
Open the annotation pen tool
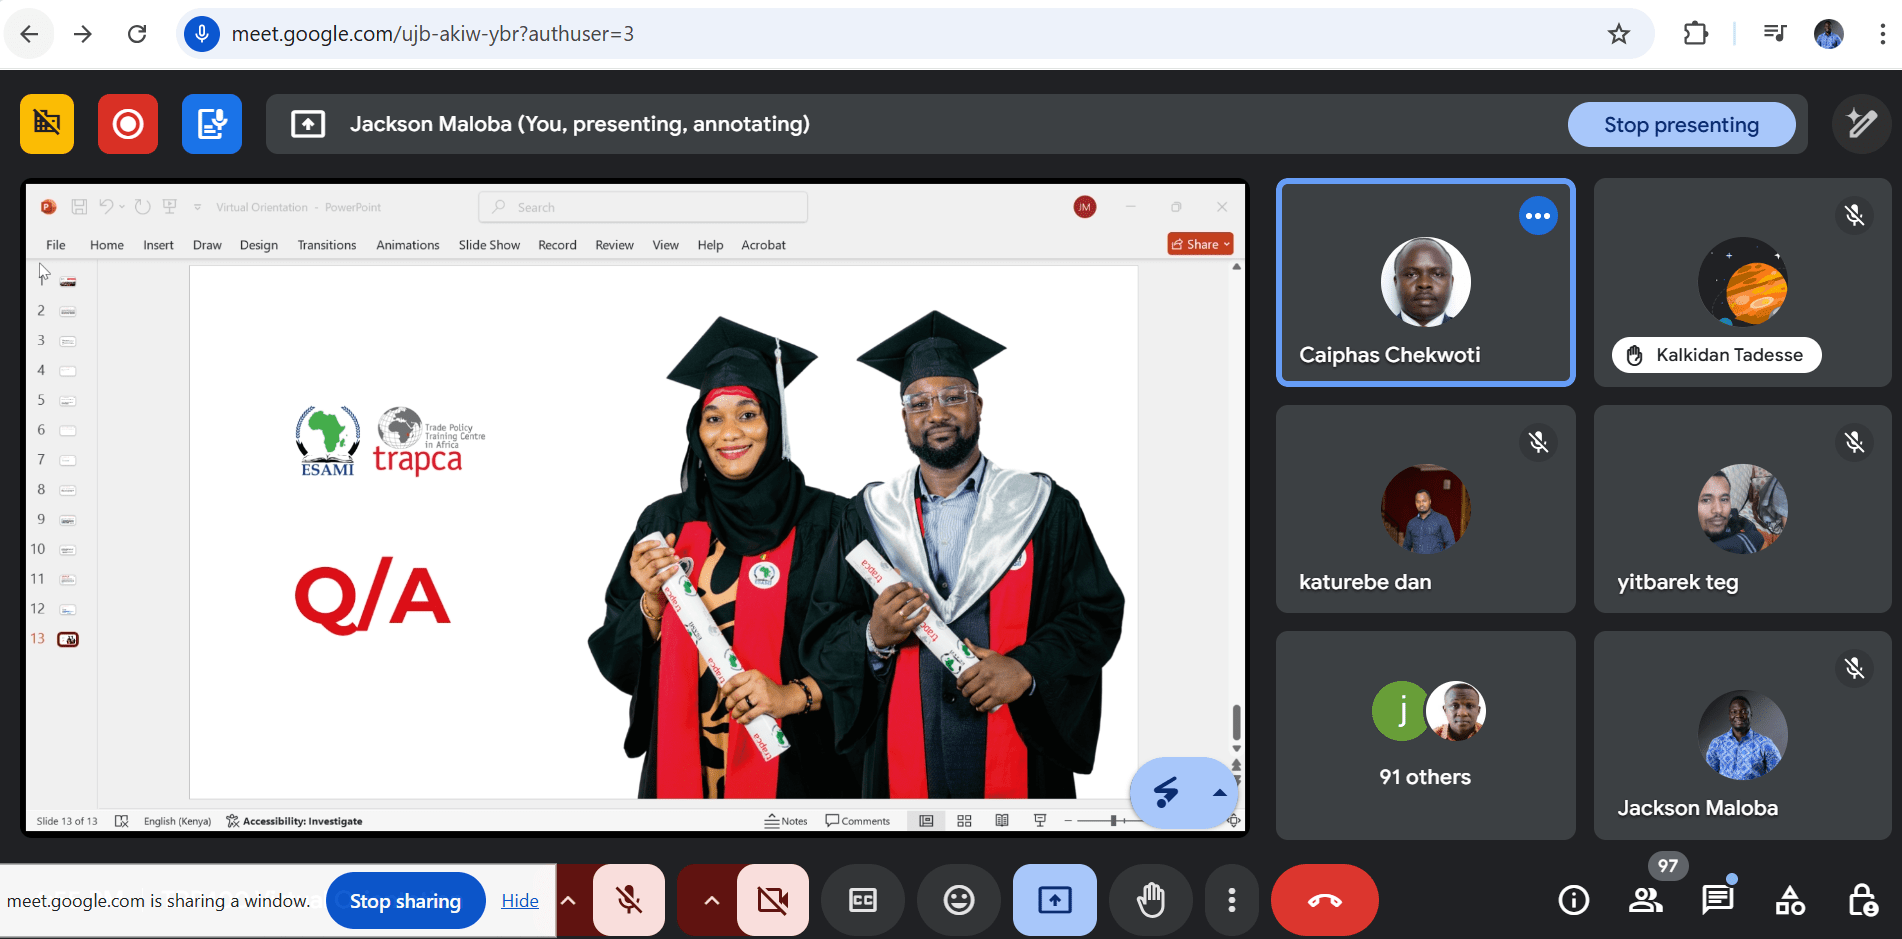point(1860,124)
